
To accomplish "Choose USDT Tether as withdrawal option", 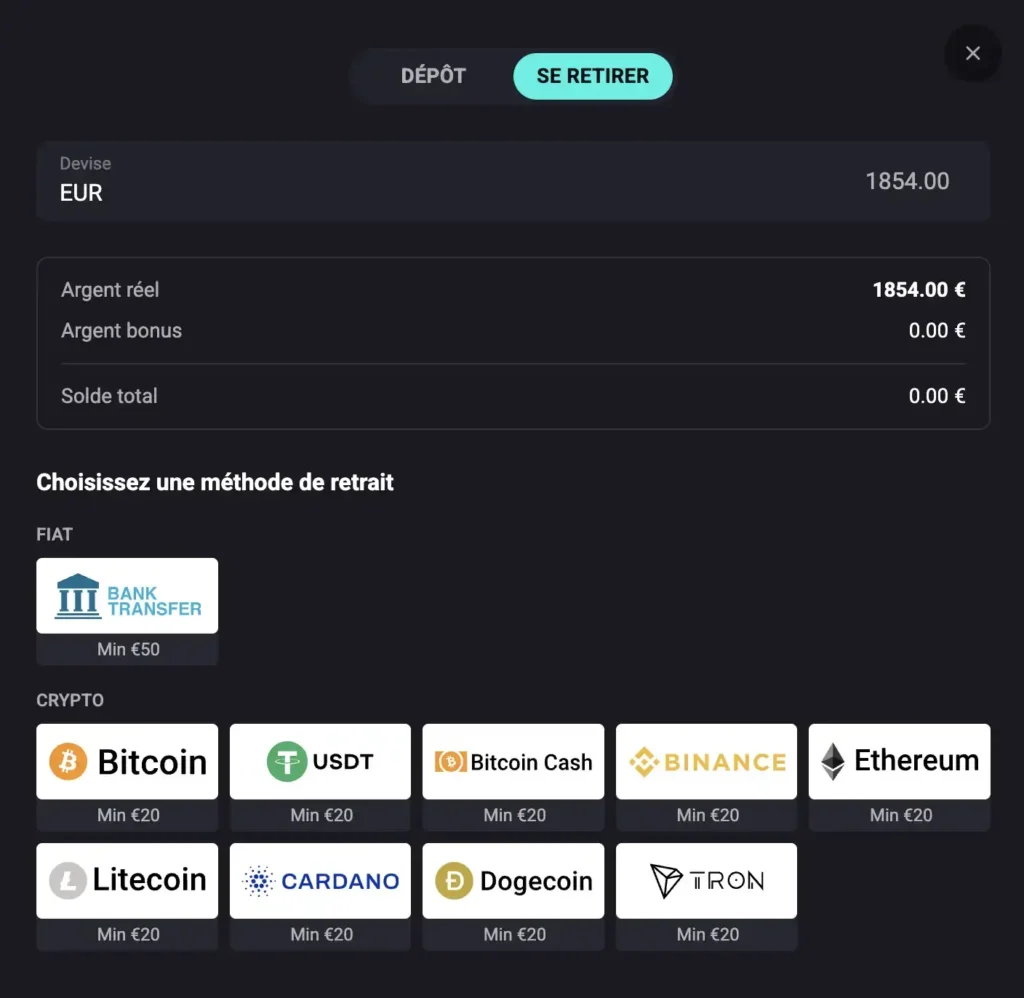I will click(x=320, y=762).
